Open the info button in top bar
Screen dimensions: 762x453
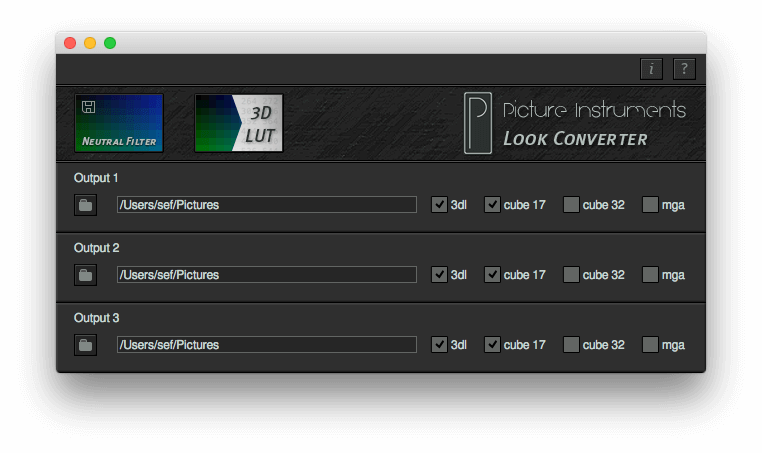tap(651, 69)
